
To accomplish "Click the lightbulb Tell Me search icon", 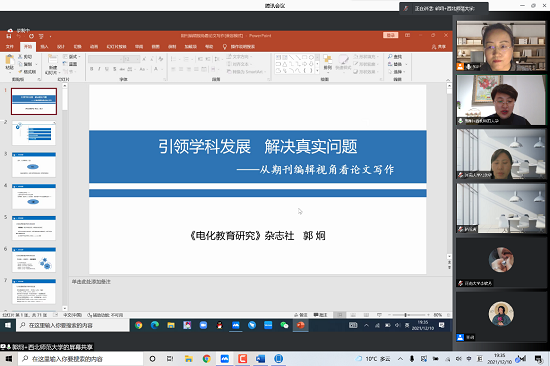I will tap(225, 47).
